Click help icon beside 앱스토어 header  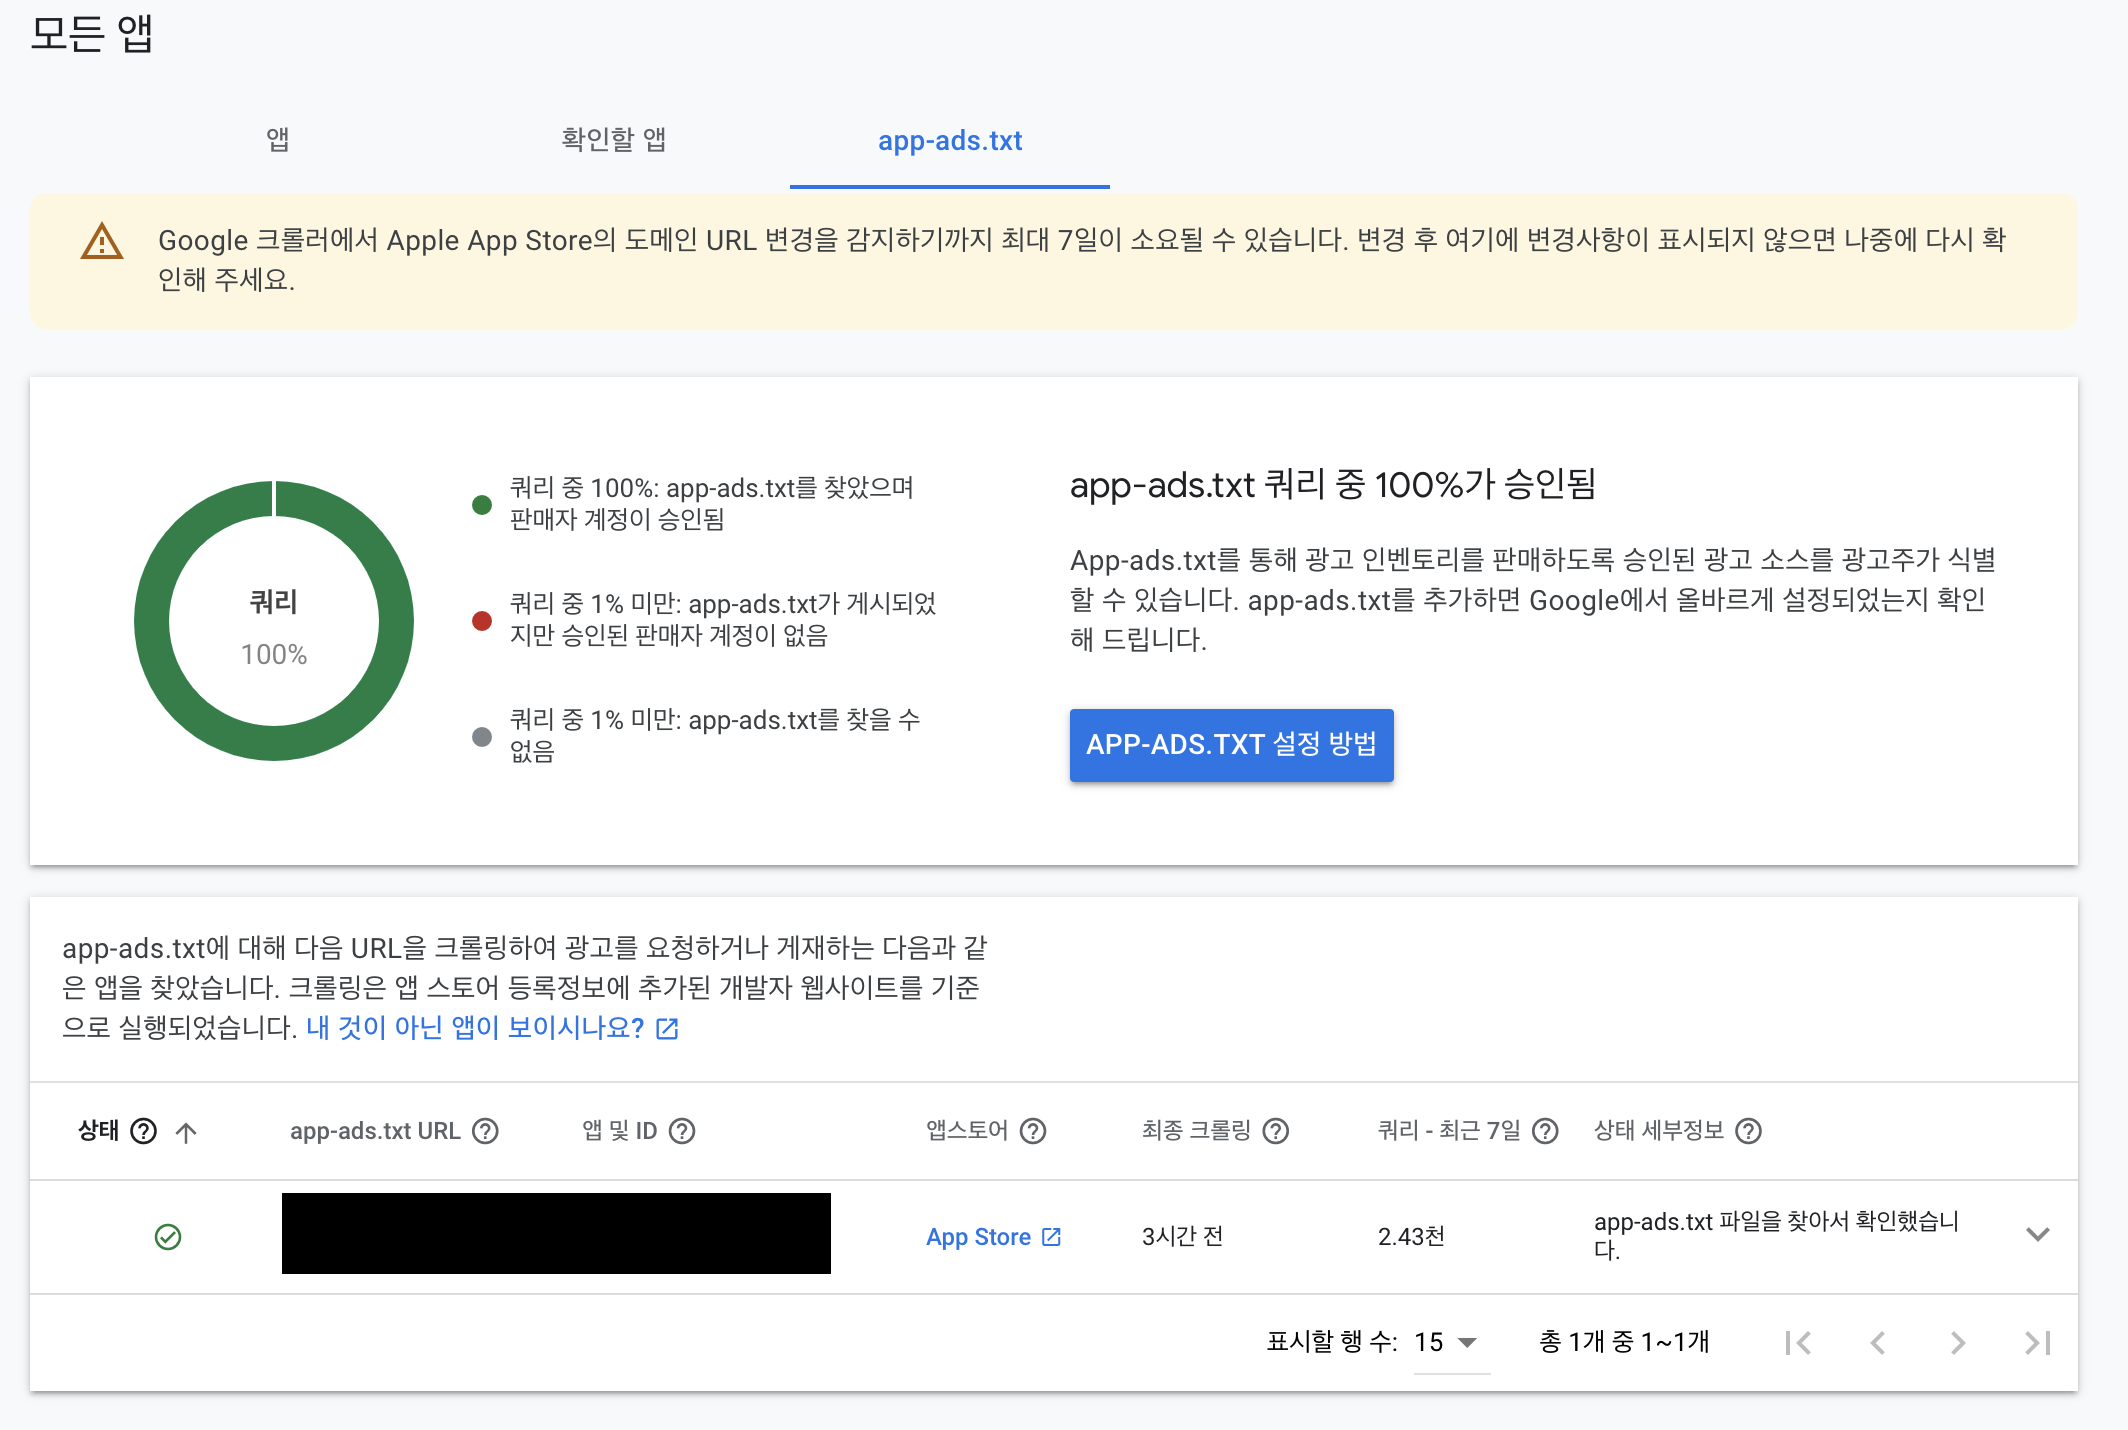tap(1033, 1131)
